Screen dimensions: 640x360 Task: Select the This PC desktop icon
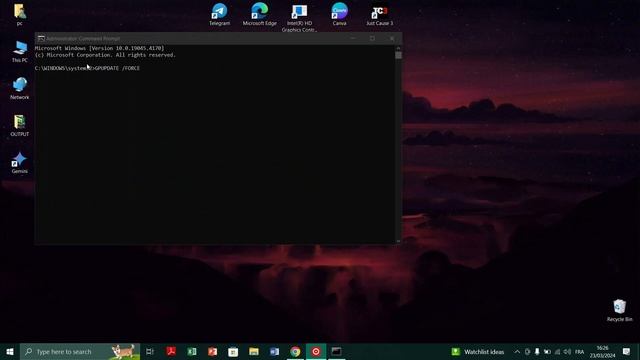pyautogui.click(x=20, y=51)
